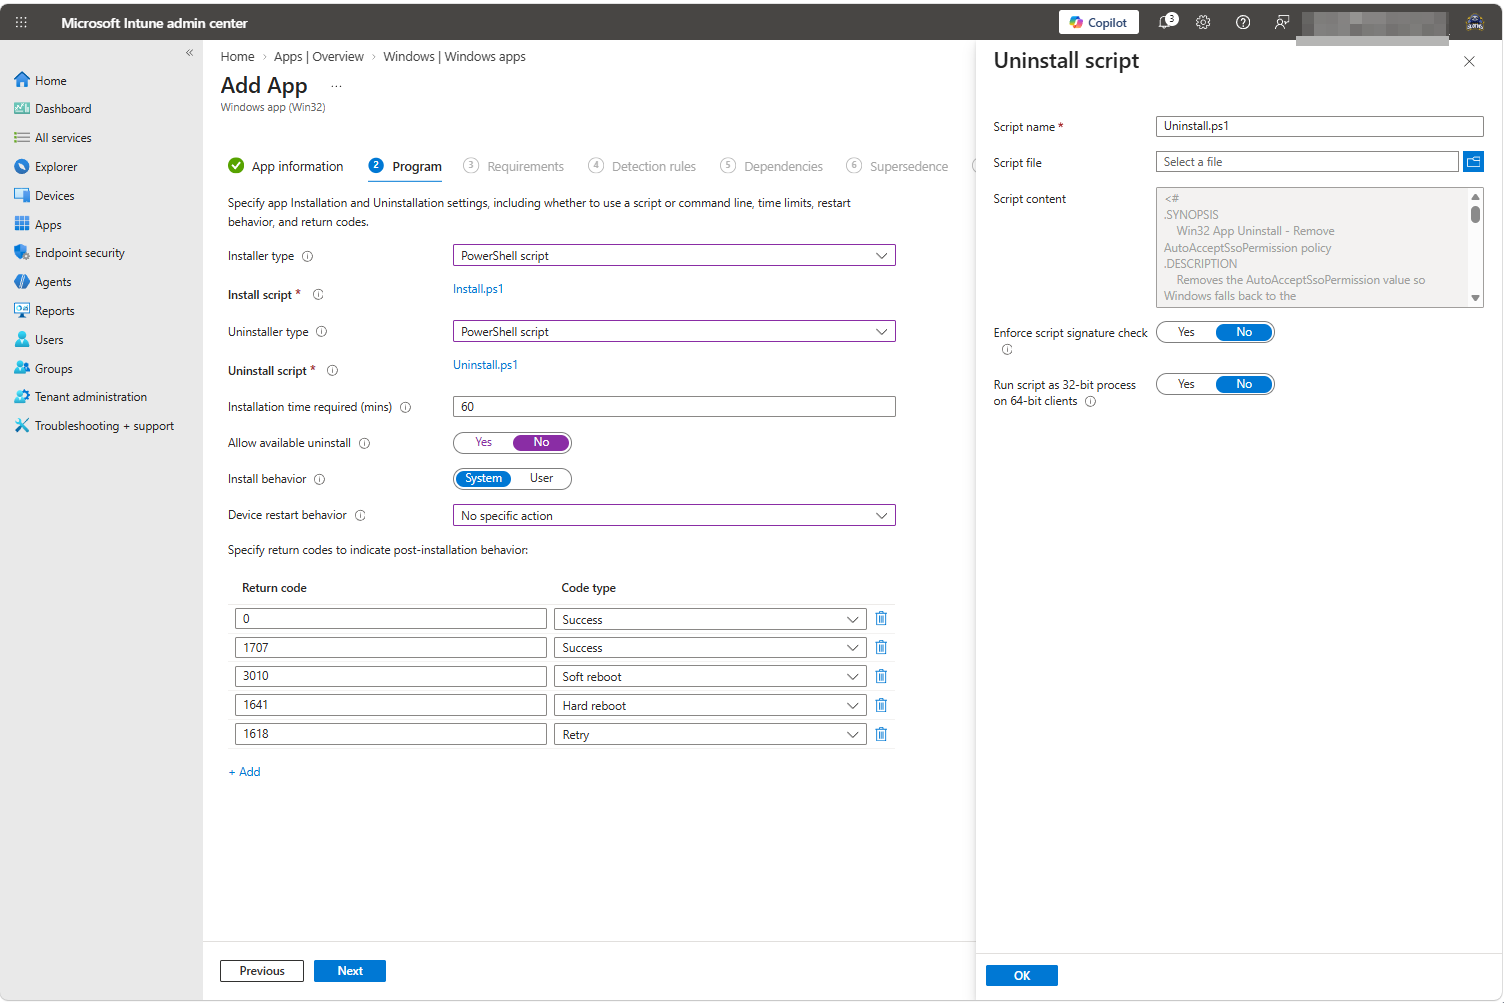
Task: Set Enforce script signature check to No
Action: click(1244, 333)
